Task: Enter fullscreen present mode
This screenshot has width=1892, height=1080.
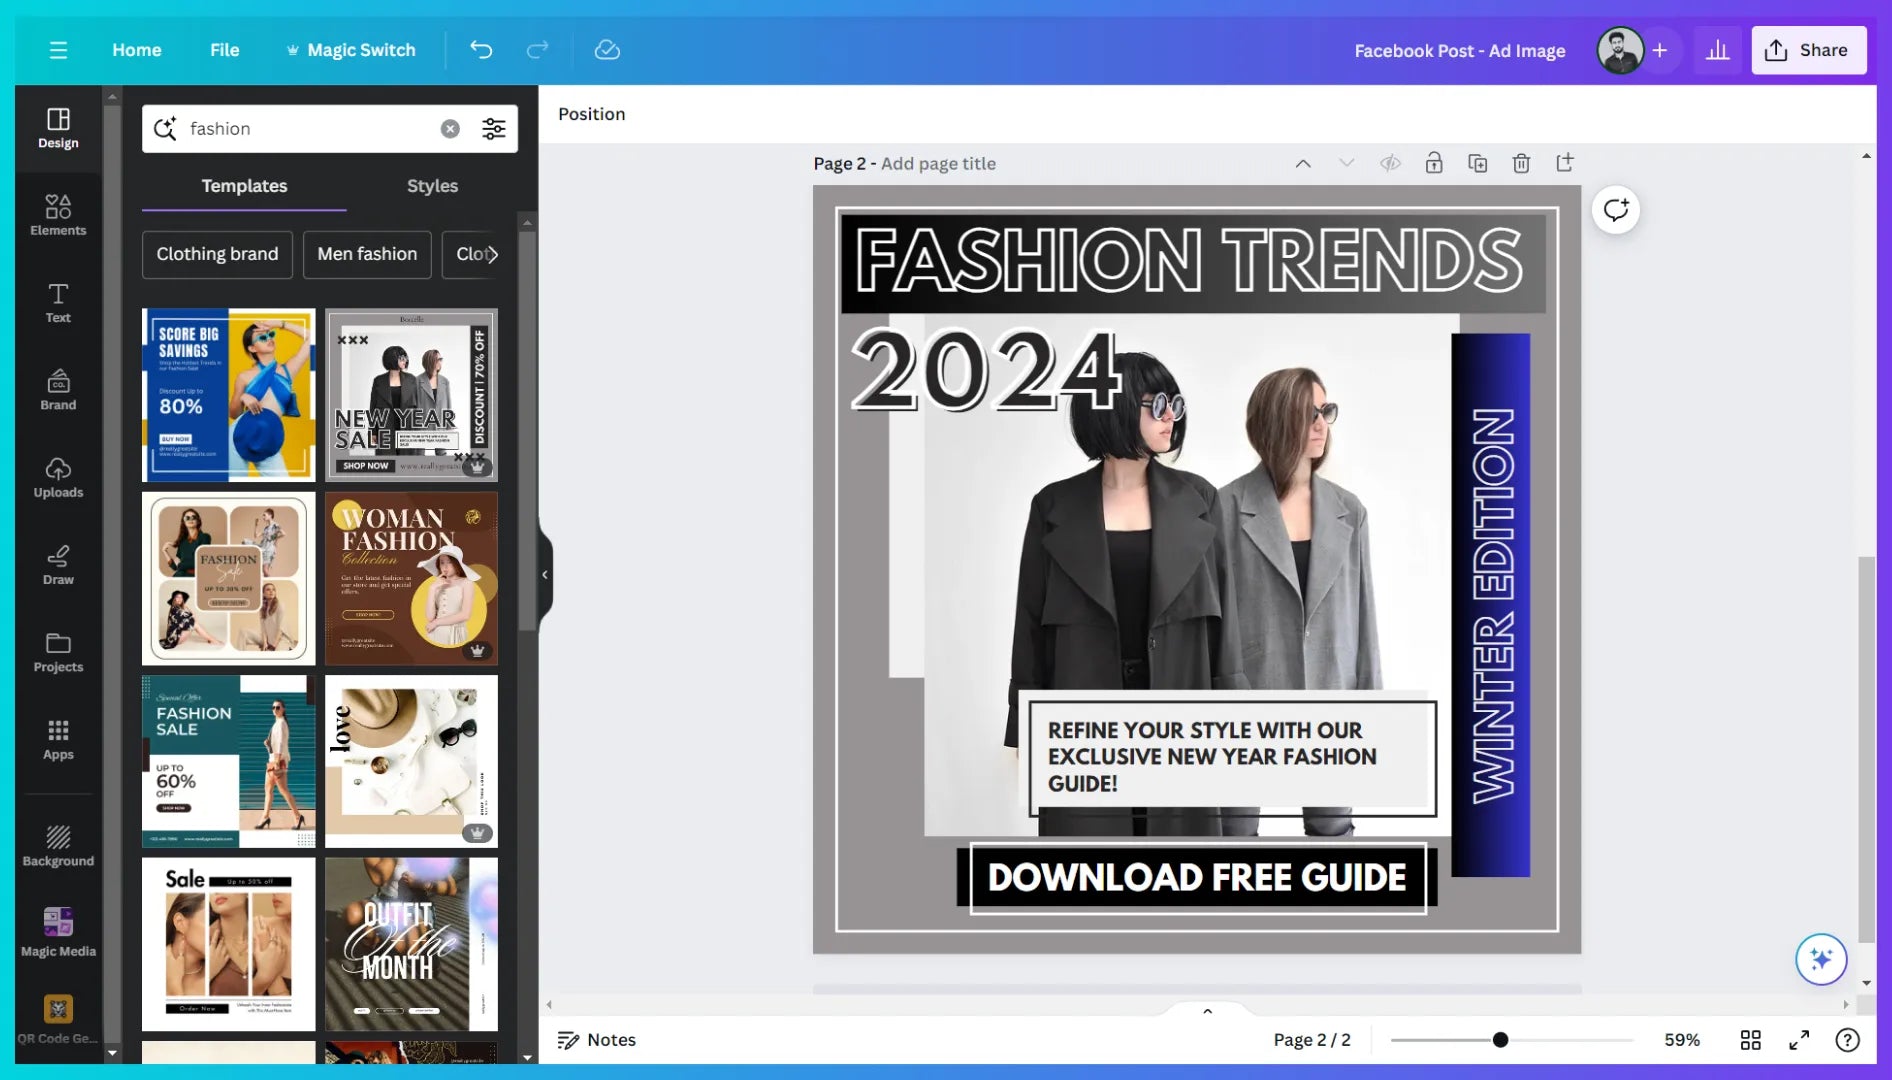Action: 1799,1040
